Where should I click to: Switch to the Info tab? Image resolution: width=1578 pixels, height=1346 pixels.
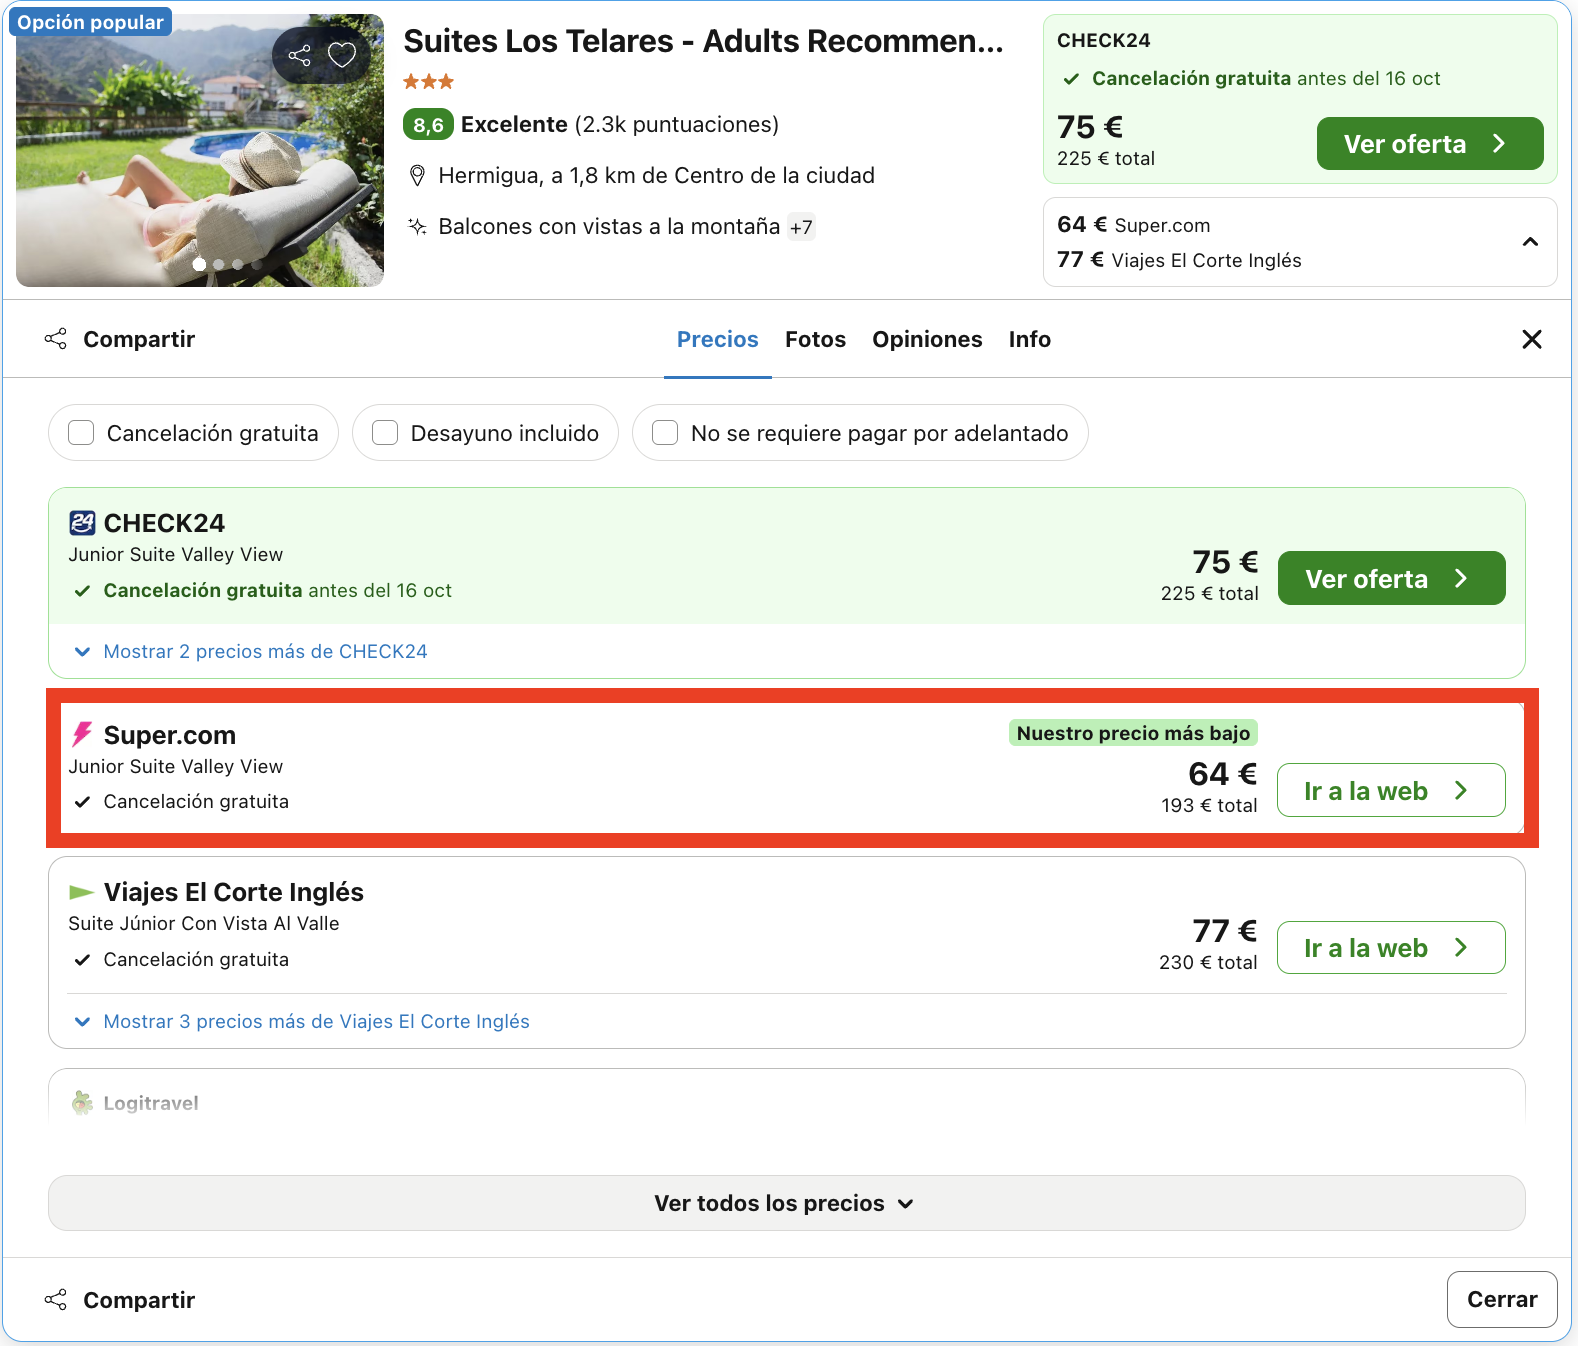(1030, 339)
